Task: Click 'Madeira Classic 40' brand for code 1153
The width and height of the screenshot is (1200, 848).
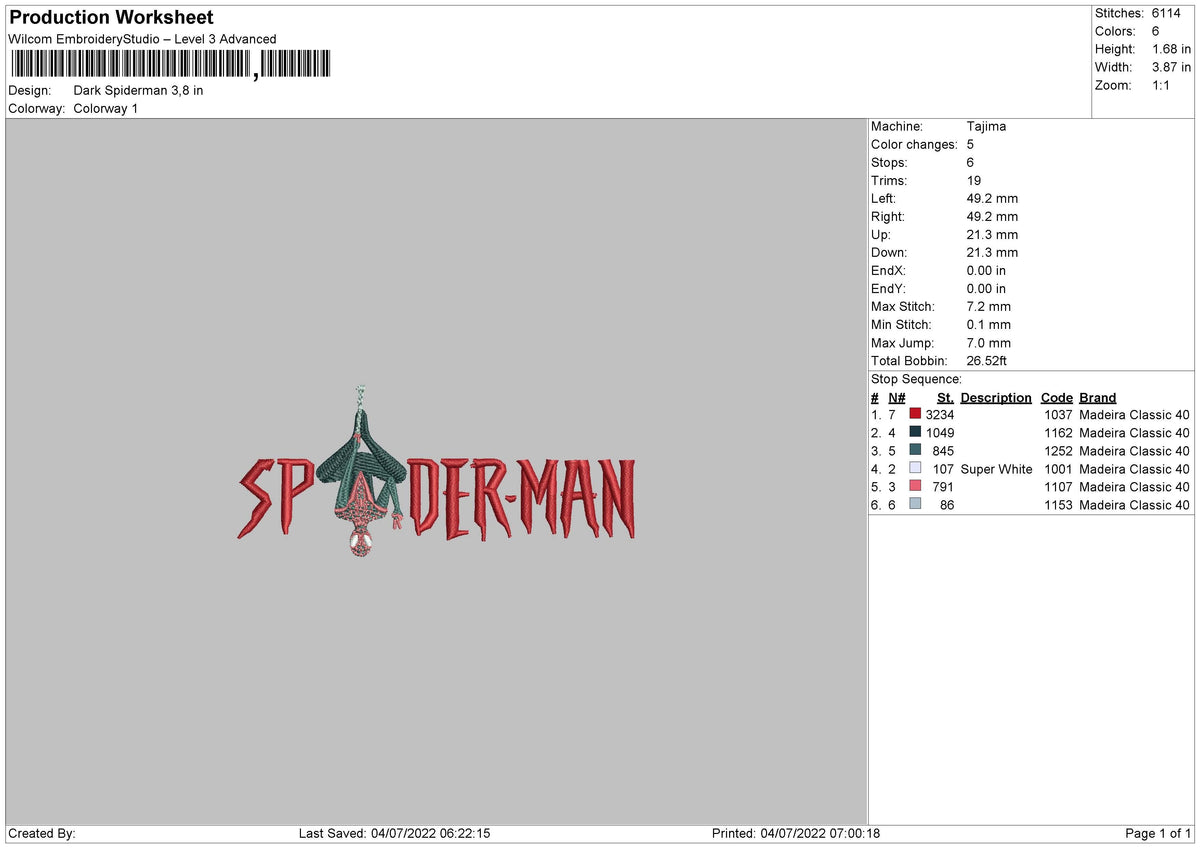Action: click(1135, 504)
